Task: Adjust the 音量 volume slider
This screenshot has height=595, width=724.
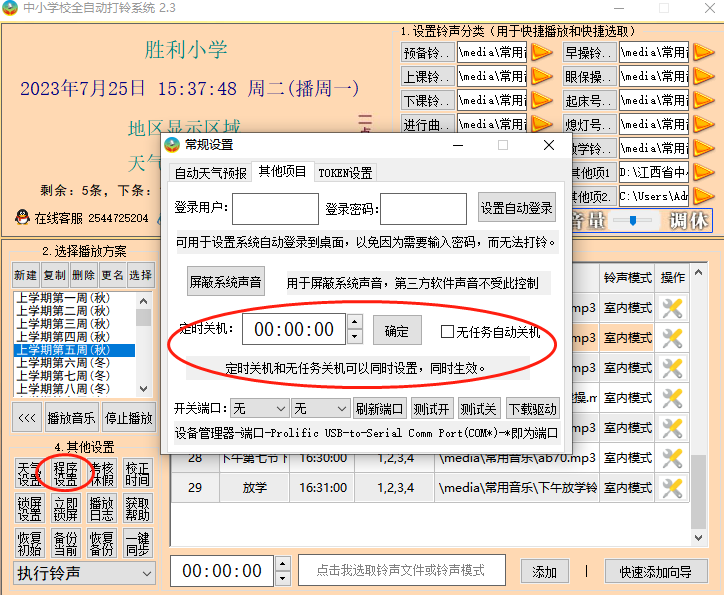Action: pyautogui.click(x=632, y=220)
